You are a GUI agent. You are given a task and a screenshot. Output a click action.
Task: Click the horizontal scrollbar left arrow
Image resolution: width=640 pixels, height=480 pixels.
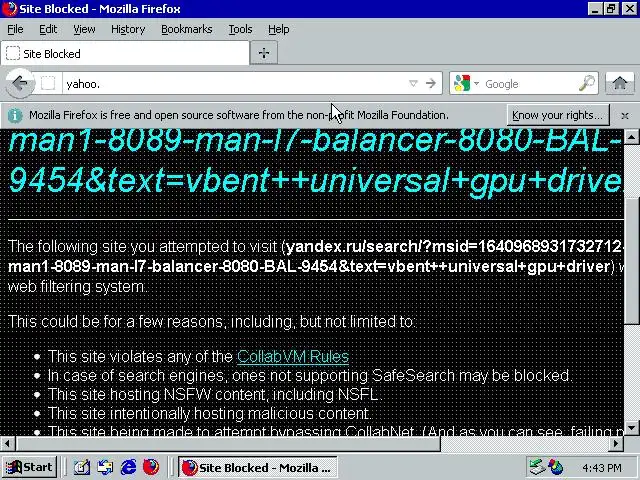tap(7, 443)
